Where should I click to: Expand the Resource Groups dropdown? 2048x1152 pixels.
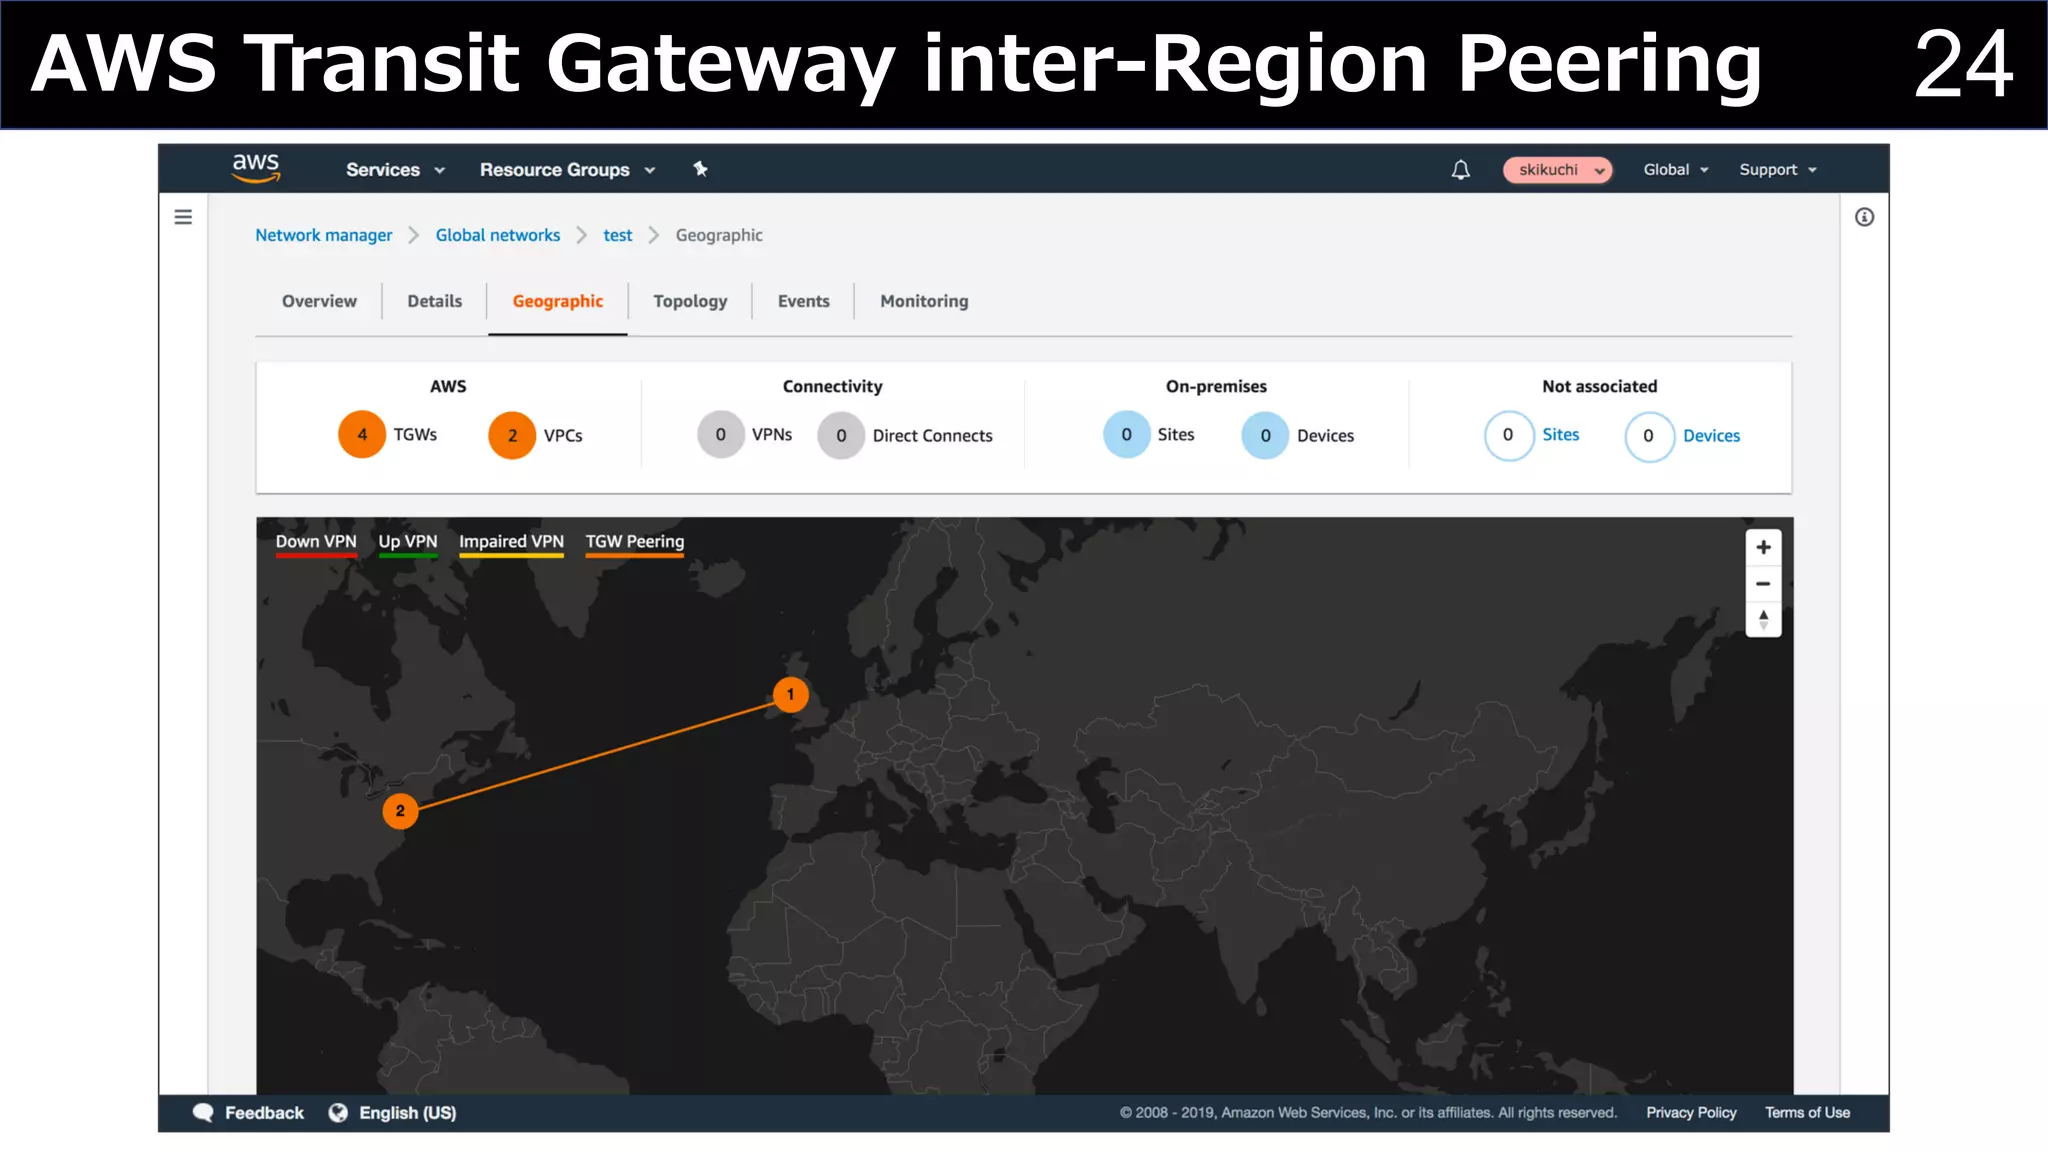click(567, 170)
